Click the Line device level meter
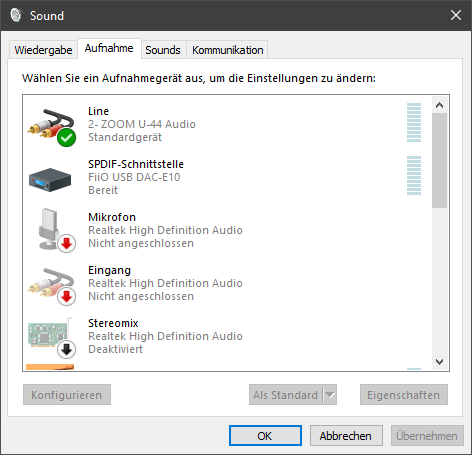 414,122
